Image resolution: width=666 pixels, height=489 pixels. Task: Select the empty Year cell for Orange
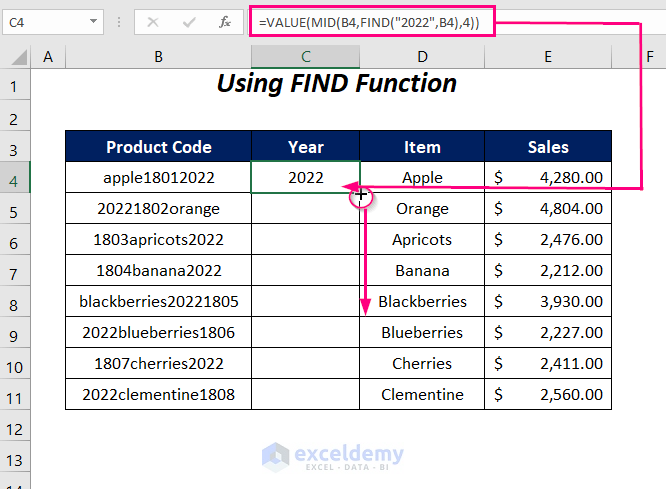[305, 209]
